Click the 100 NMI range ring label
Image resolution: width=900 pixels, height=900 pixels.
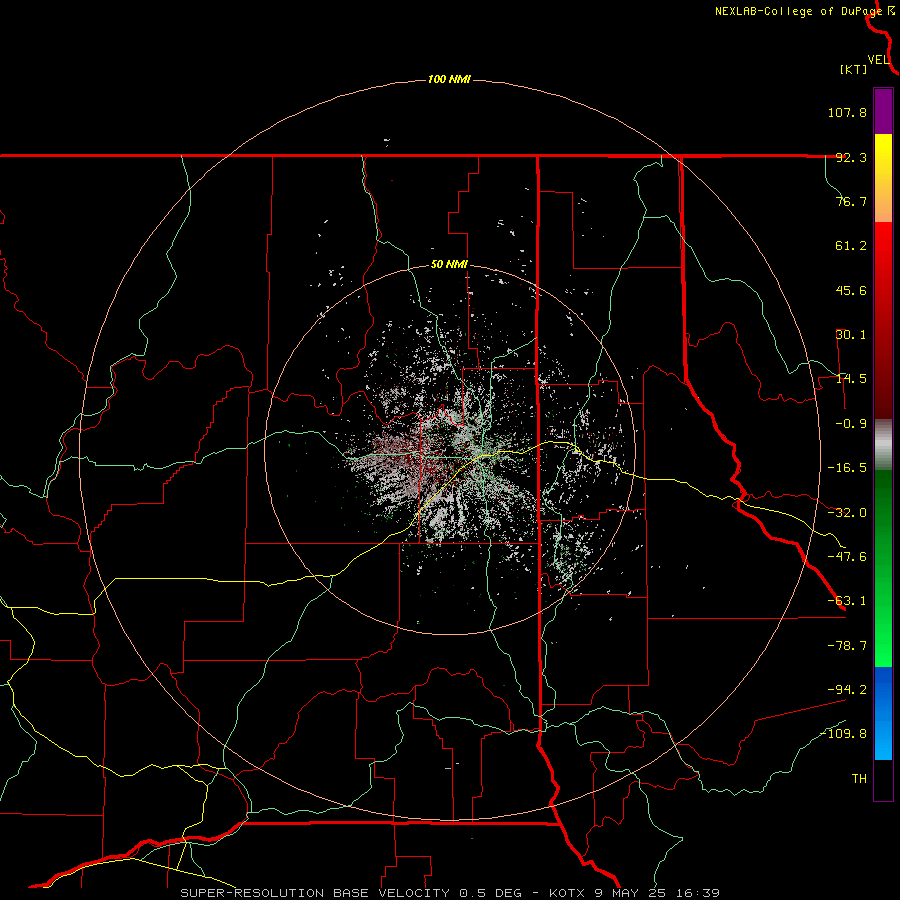pos(449,79)
